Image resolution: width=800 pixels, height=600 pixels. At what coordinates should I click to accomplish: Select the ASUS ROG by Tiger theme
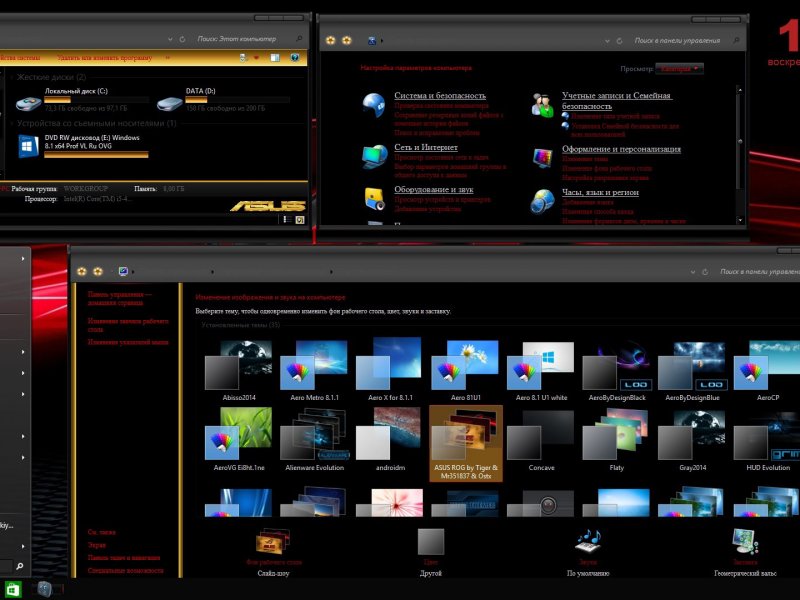[466, 443]
